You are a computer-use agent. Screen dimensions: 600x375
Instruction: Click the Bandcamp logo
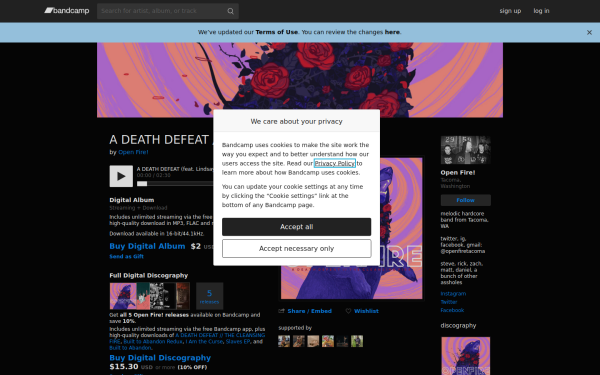(x=67, y=11)
